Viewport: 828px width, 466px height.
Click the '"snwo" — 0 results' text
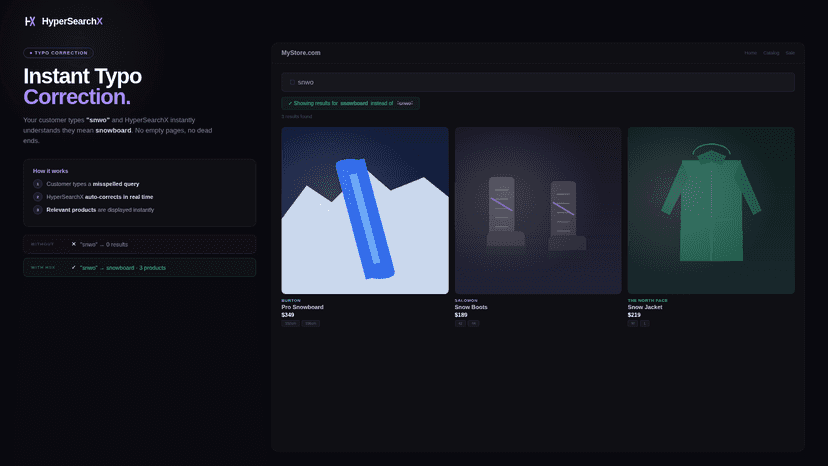point(104,245)
